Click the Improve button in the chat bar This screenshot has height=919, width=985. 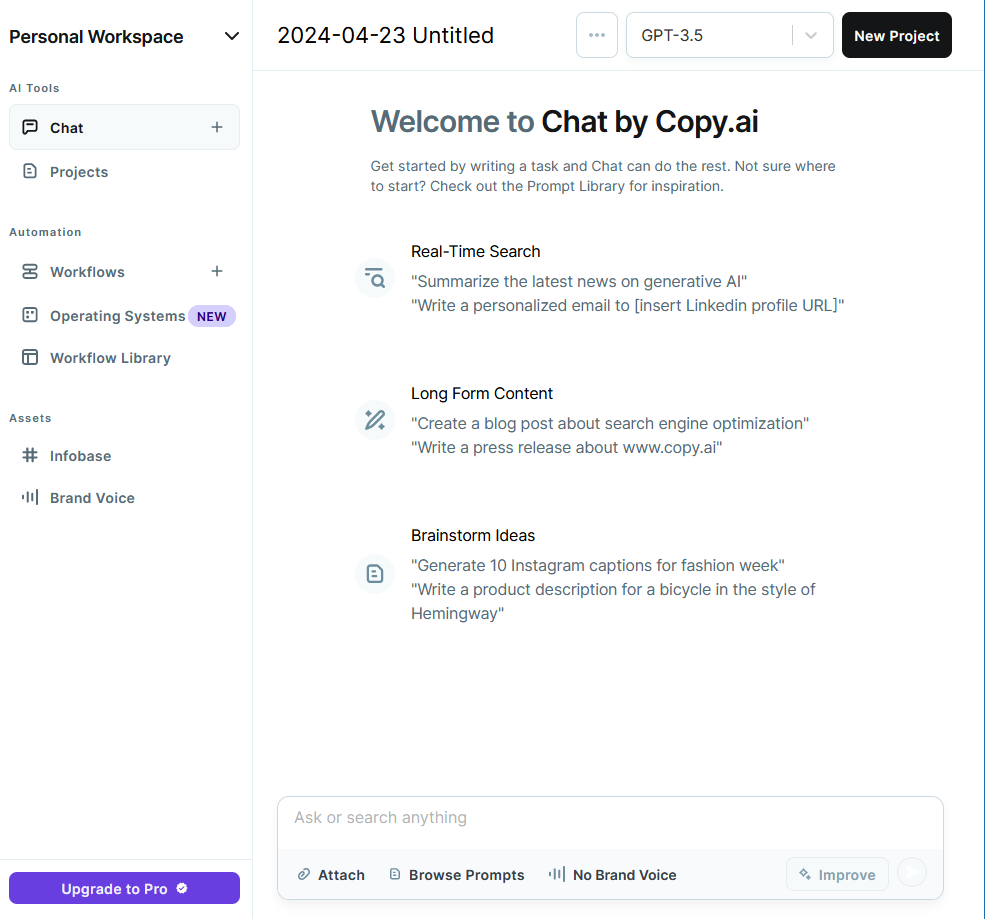pos(837,873)
